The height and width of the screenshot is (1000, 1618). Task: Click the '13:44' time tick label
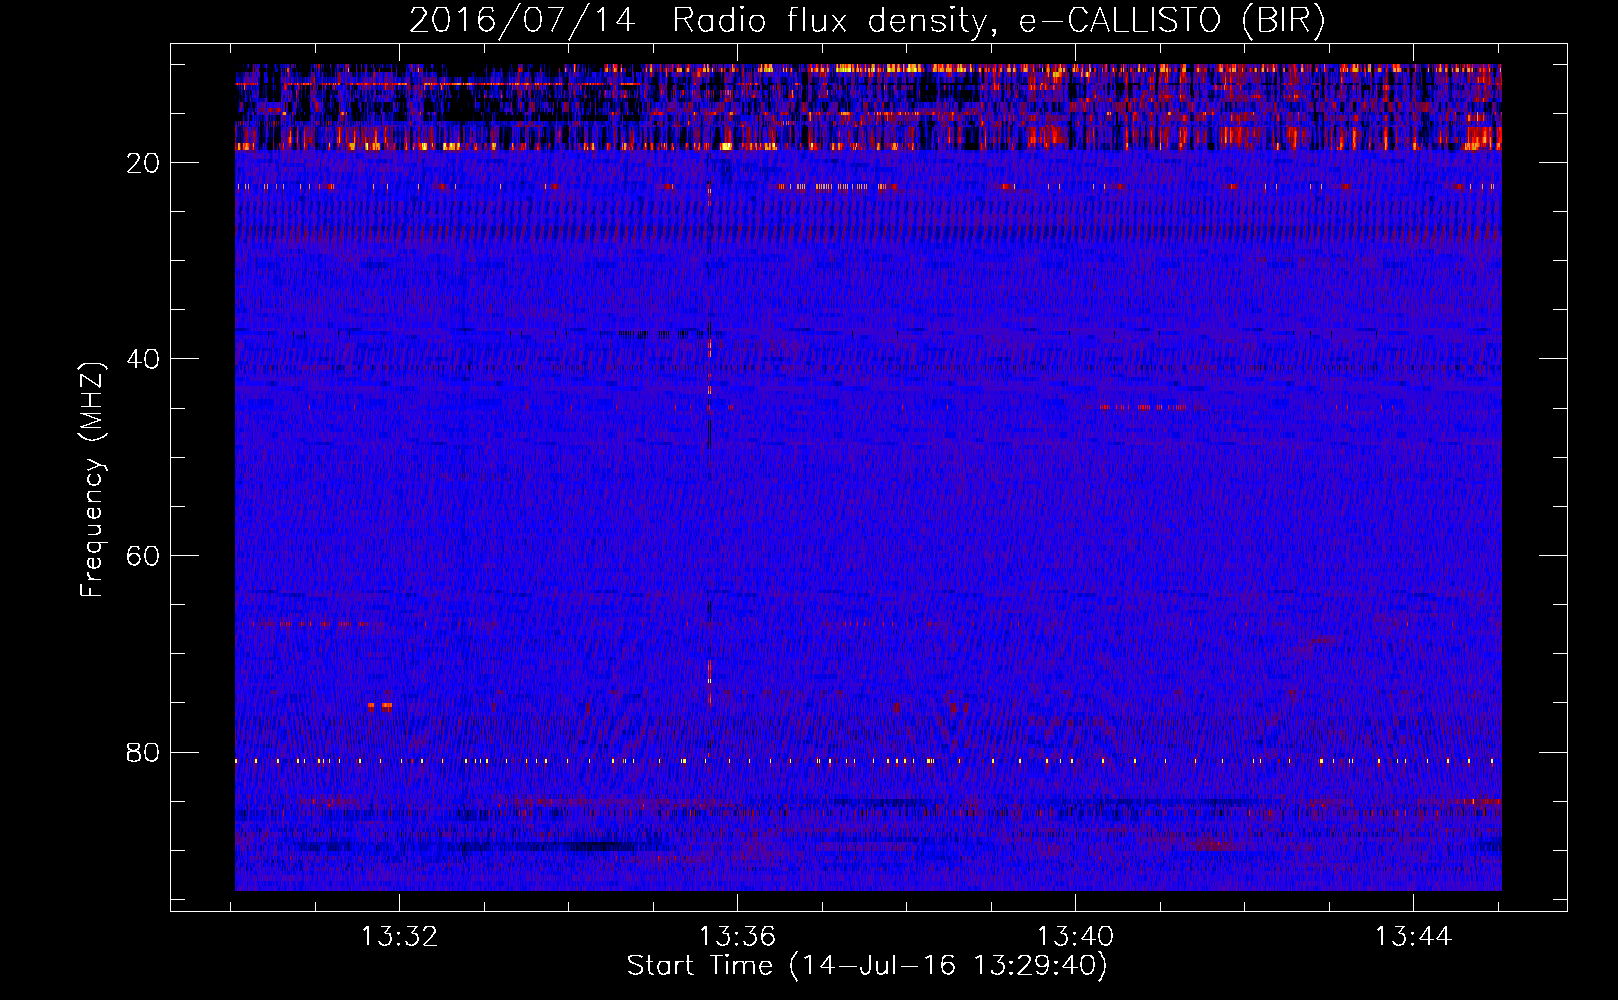point(1413,937)
